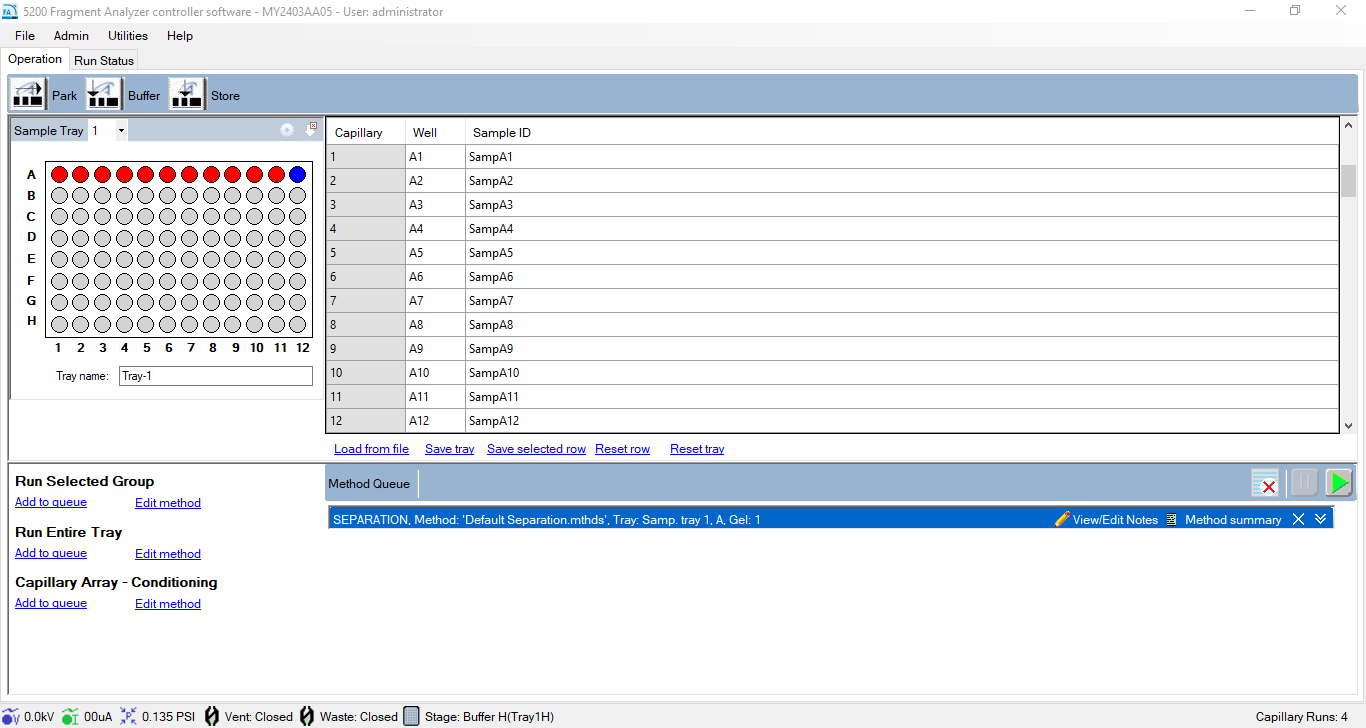Open the Method summary icon in queue row

tap(1171, 520)
